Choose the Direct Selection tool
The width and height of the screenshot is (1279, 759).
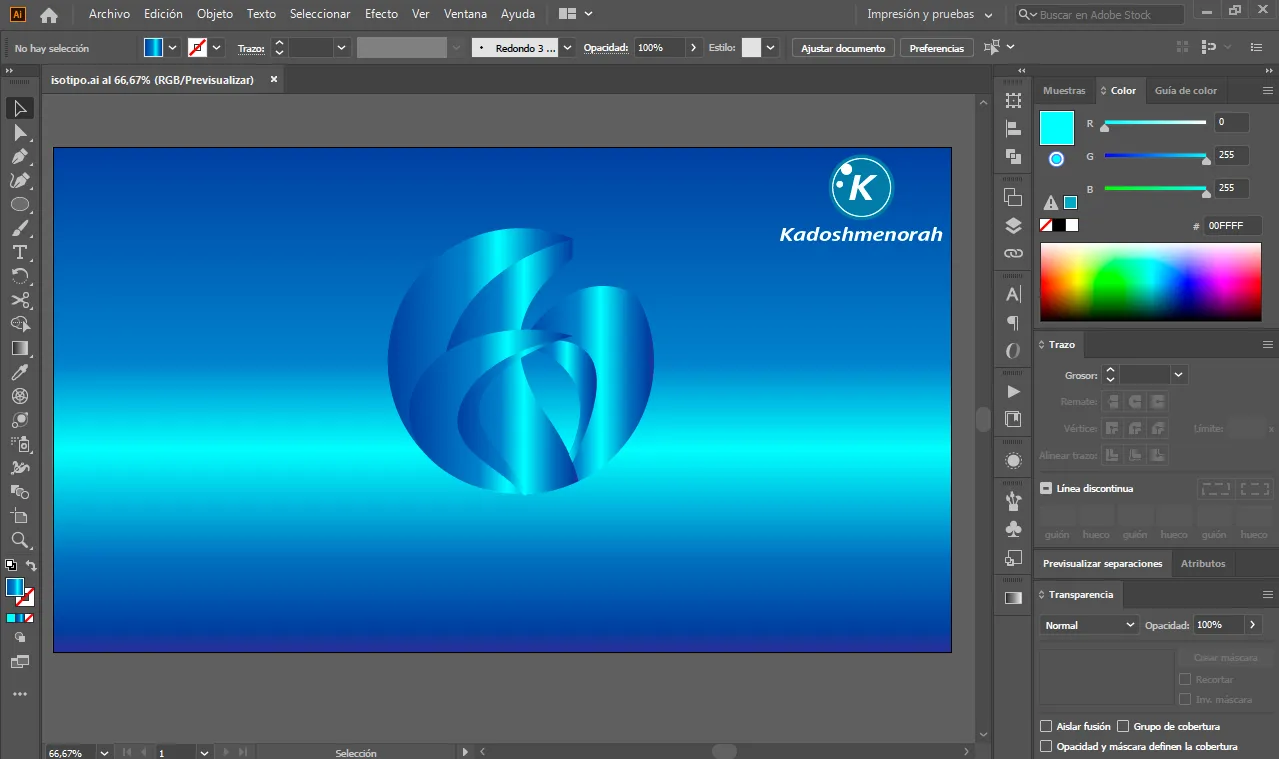click(19, 132)
